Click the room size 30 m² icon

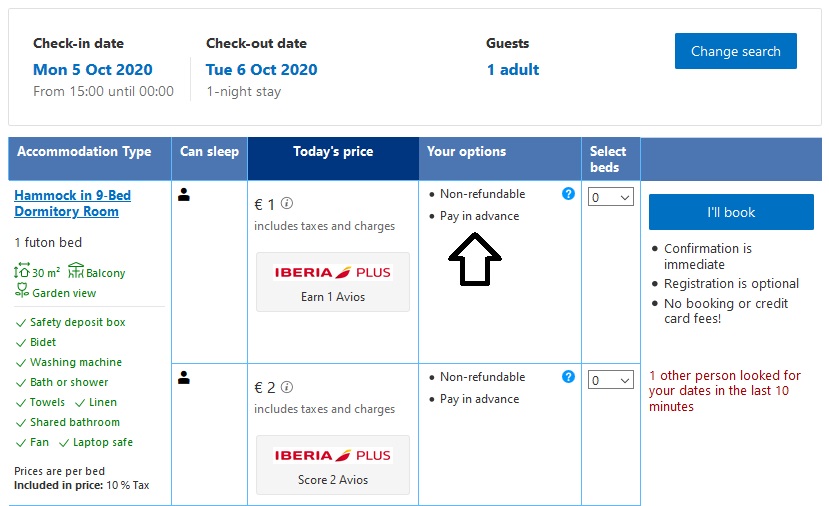coord(22,272)
